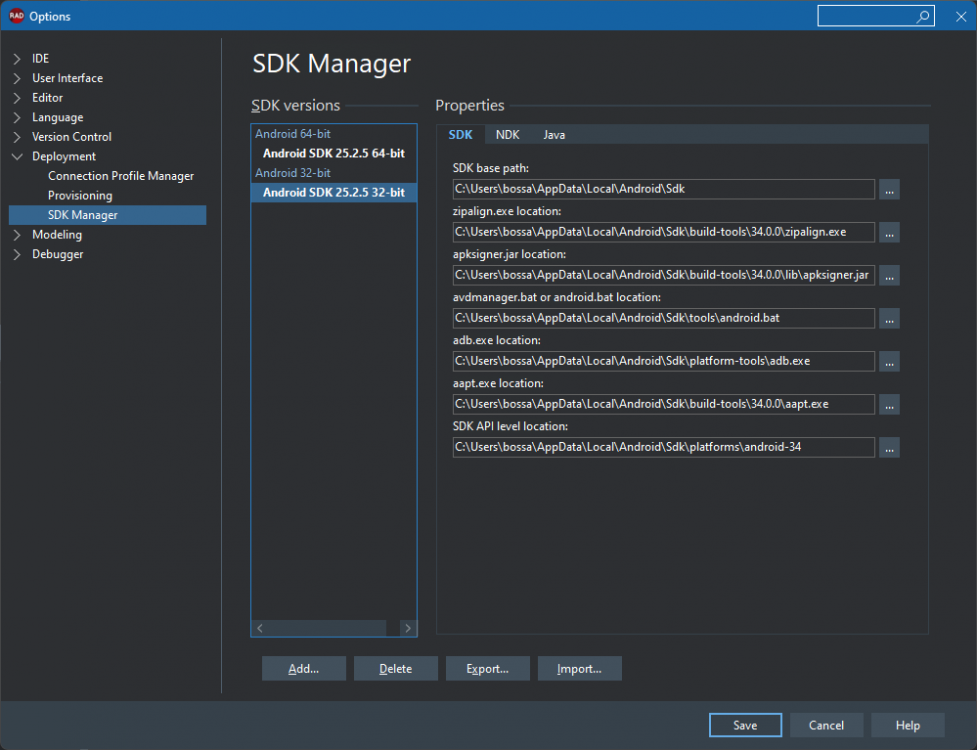Screen dimensions: 977x750
Task: Switch to the NDK tab
Action: (x=507, y=135)
